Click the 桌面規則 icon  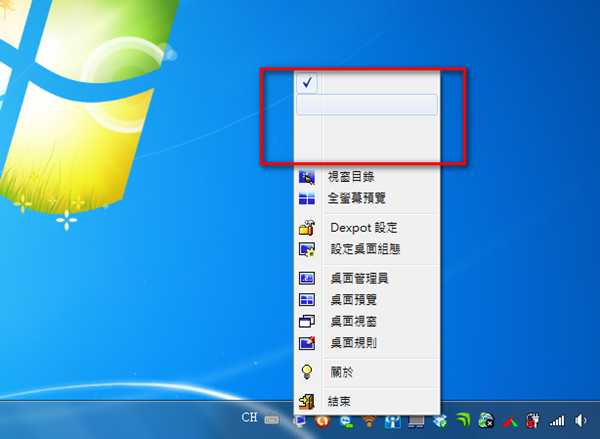click(307, 342)
